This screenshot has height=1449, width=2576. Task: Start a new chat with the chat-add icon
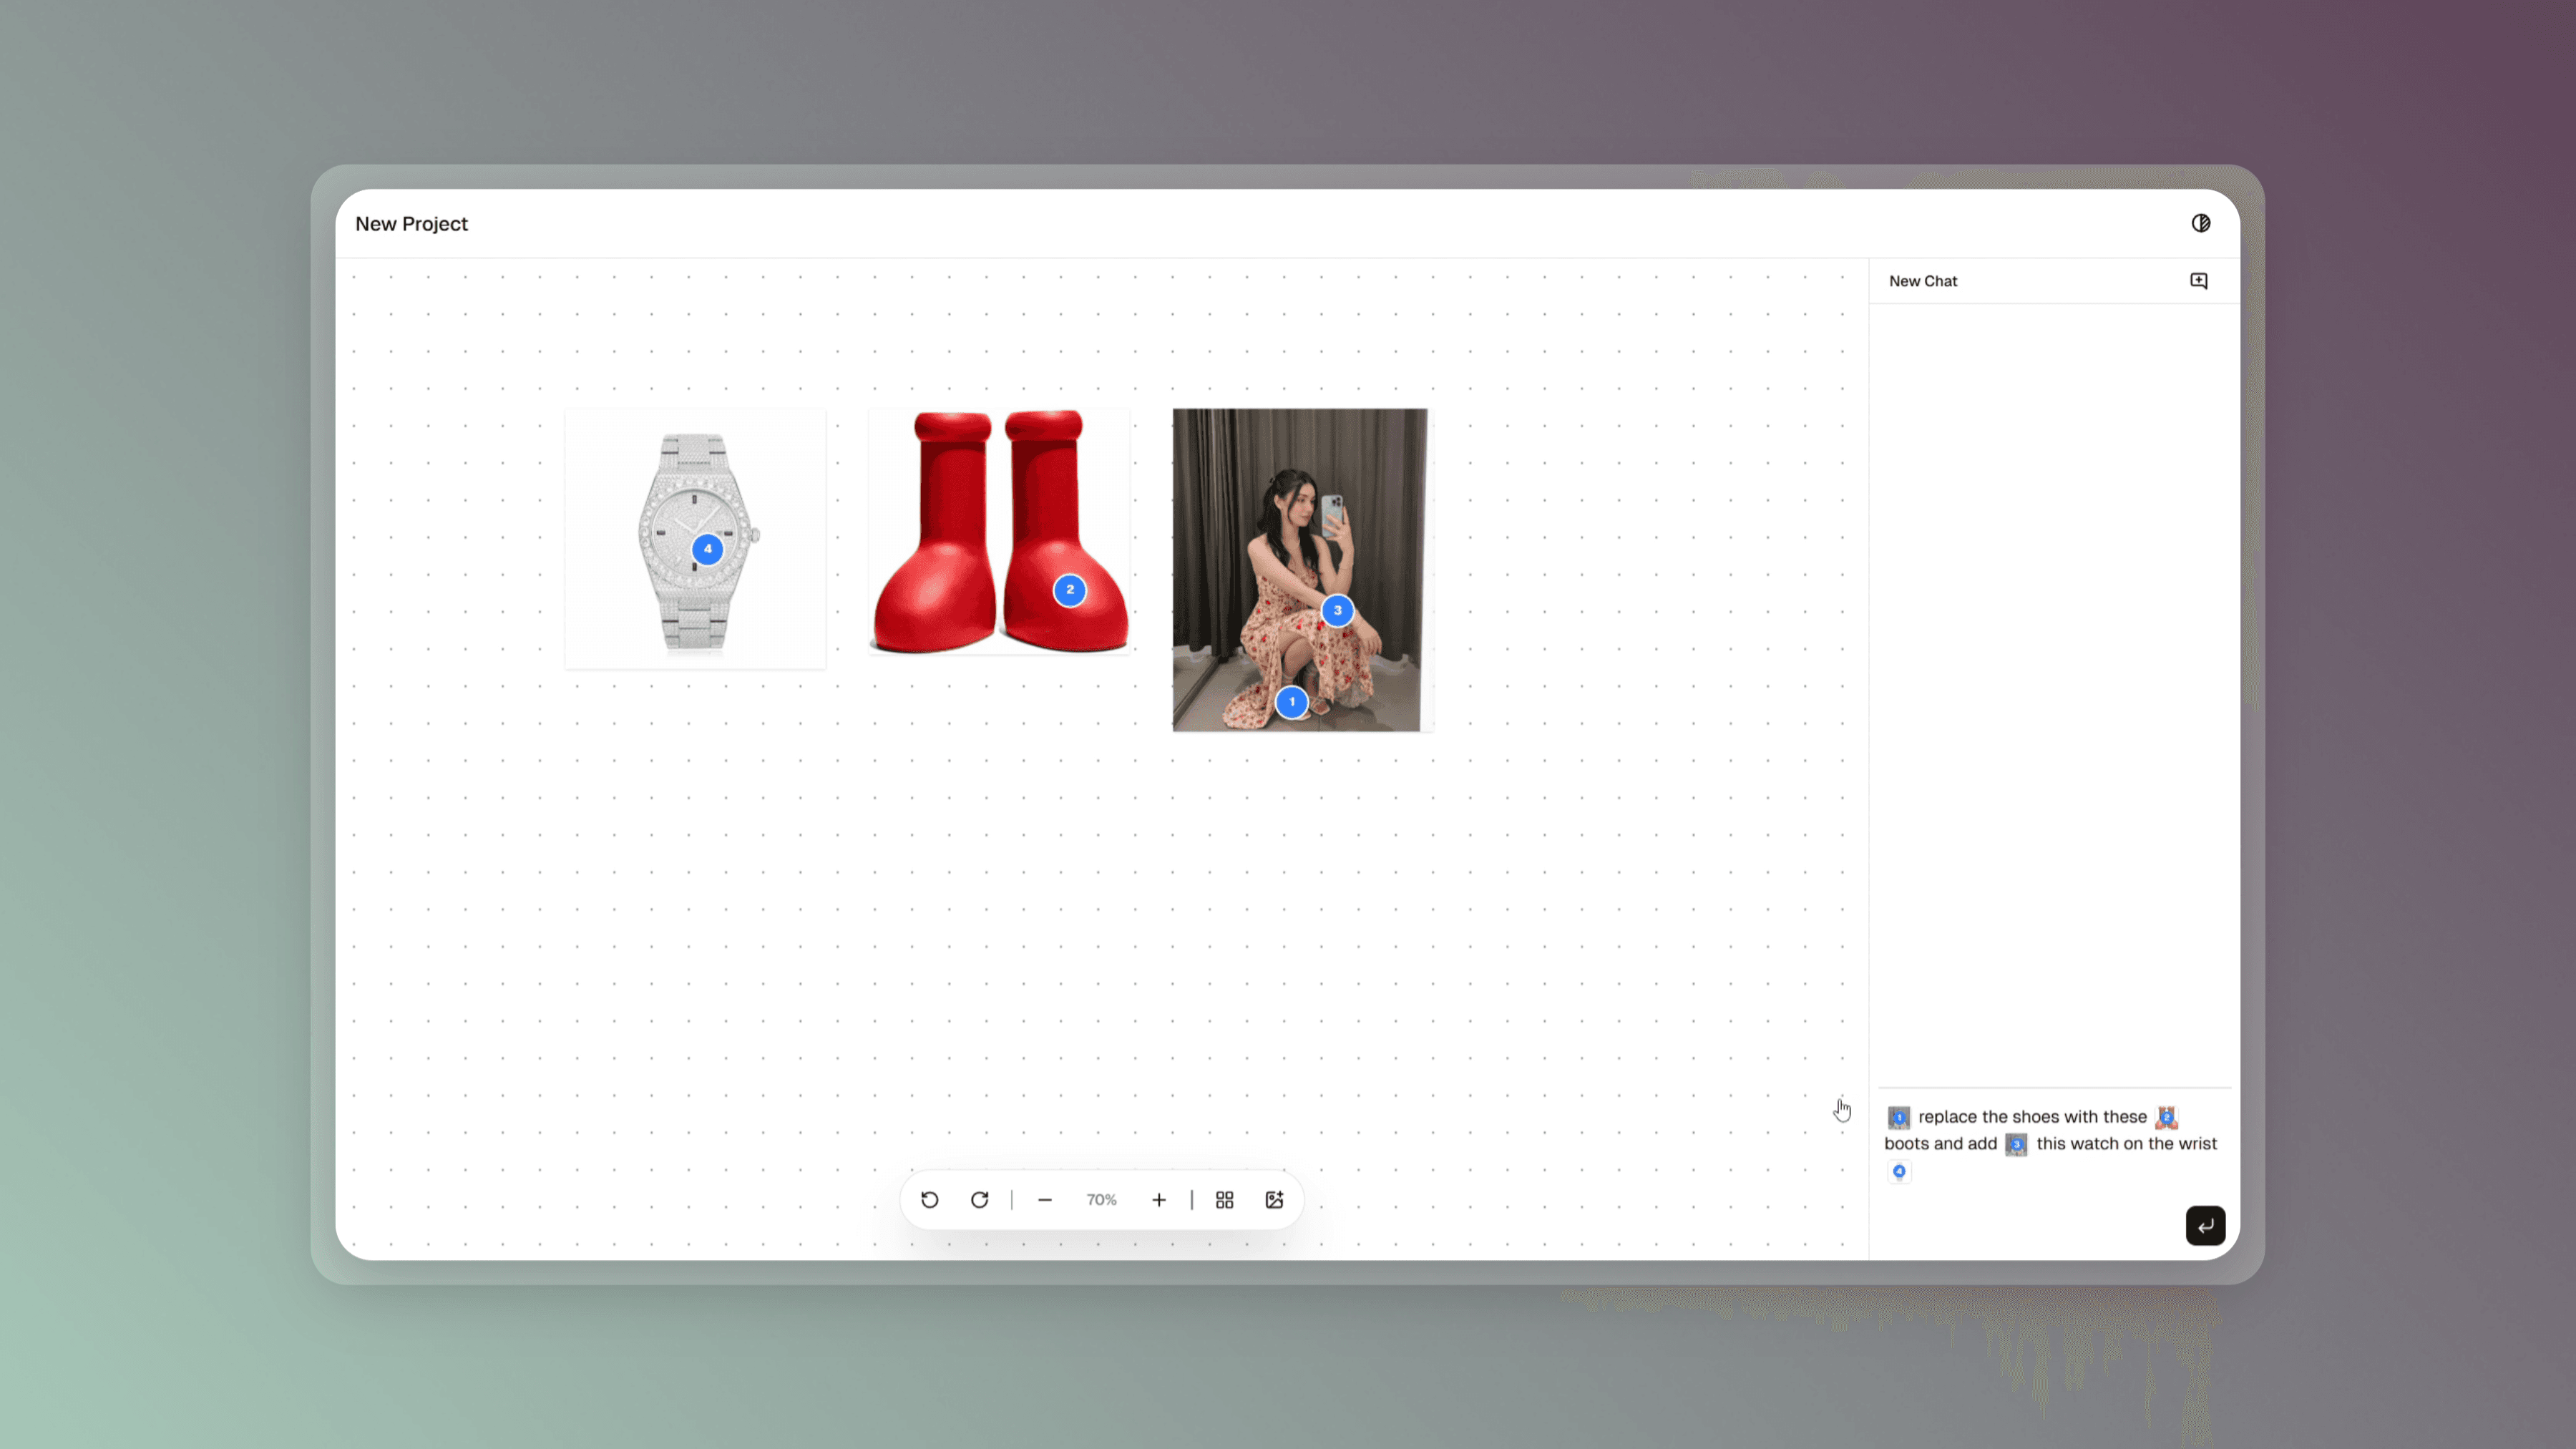point(2198,281)
